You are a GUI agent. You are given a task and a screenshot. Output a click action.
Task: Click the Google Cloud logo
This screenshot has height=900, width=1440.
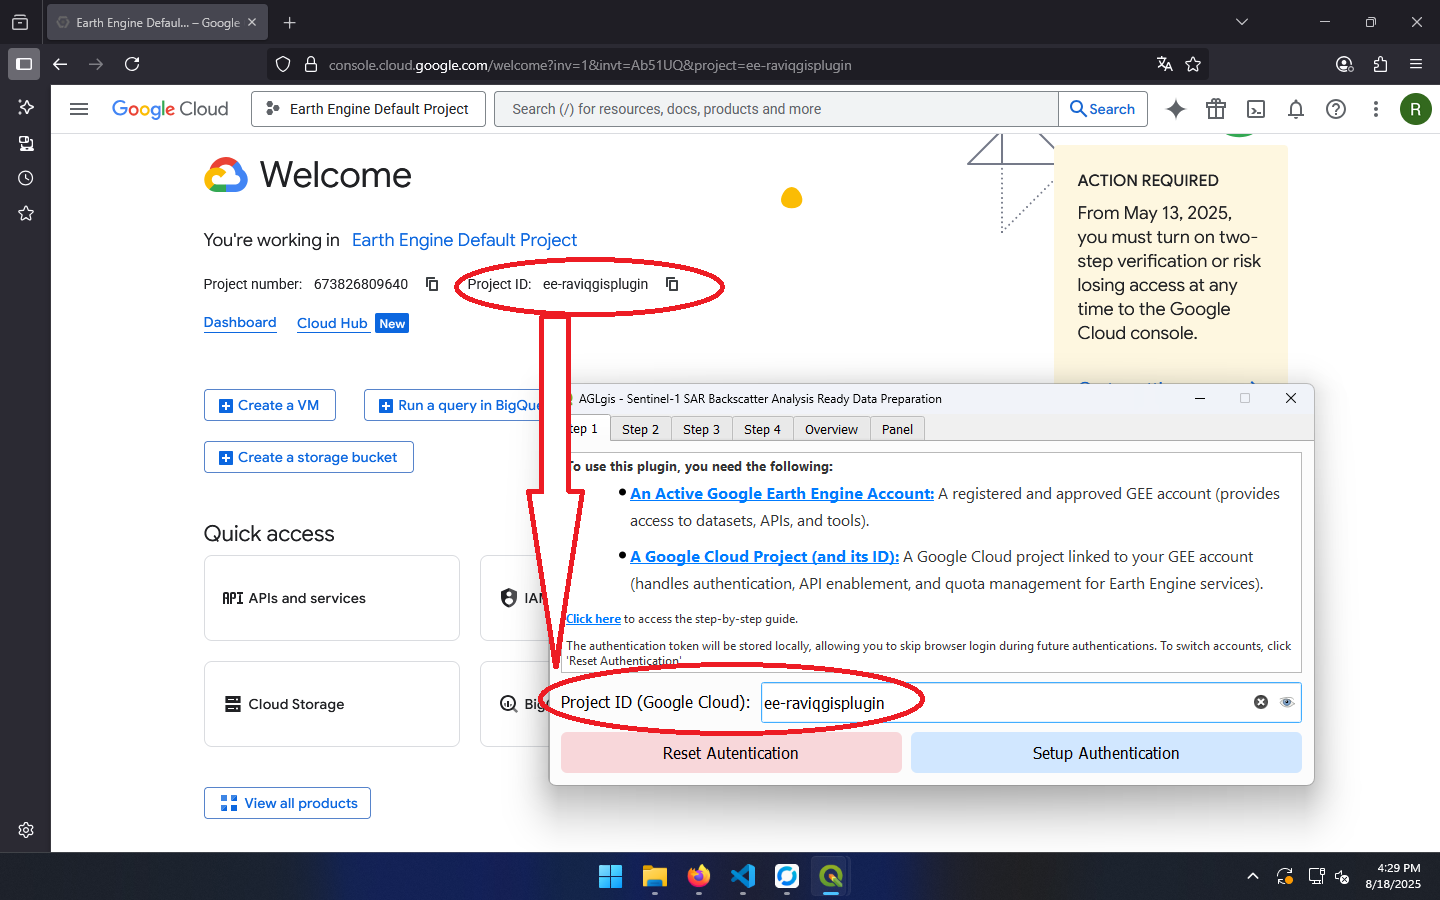pyautogui.click(x=170, y=109)
